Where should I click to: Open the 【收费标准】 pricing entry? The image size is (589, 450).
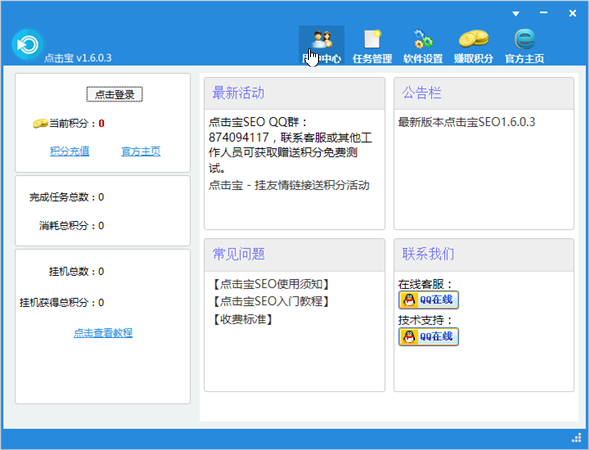coord(243,319)
